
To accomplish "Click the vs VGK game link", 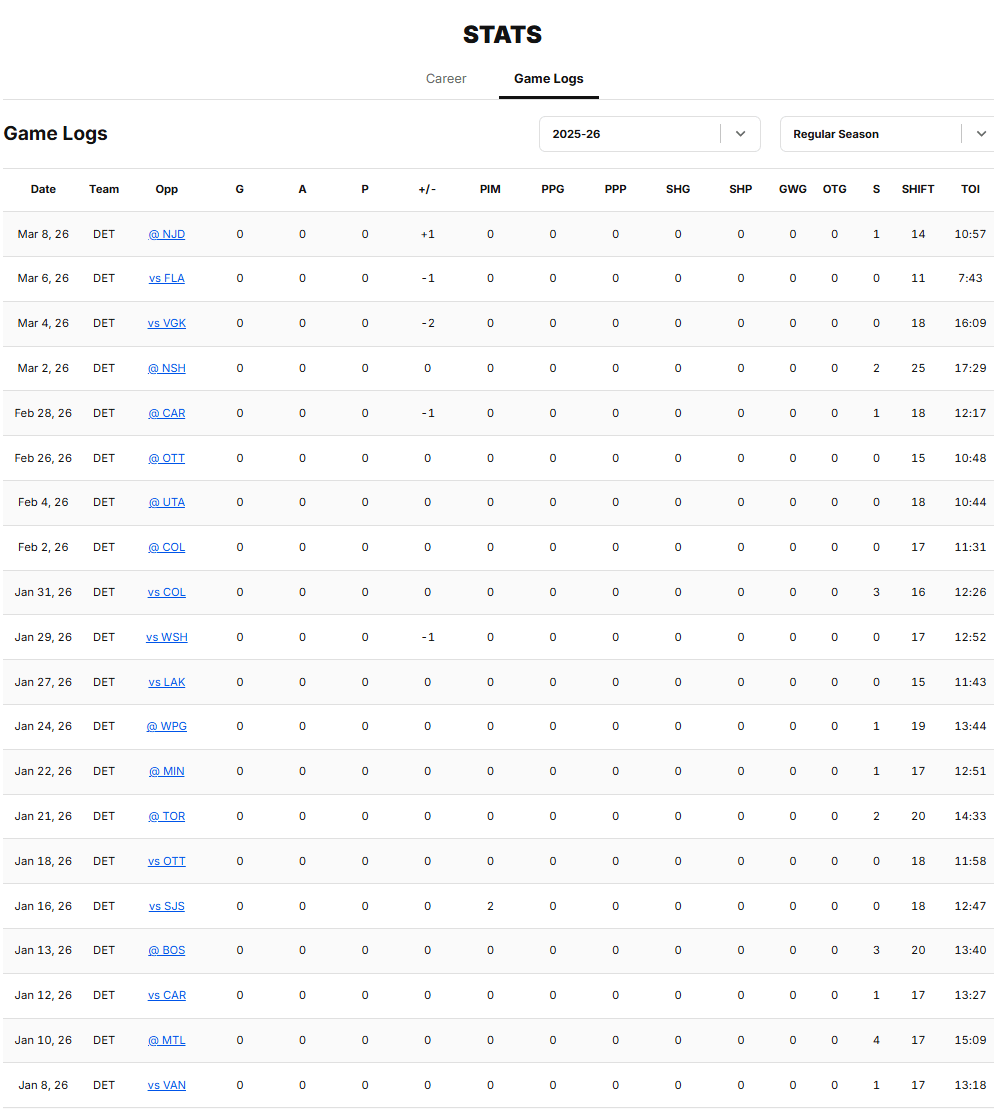I will pyautogui.click(x=167, y=324).
